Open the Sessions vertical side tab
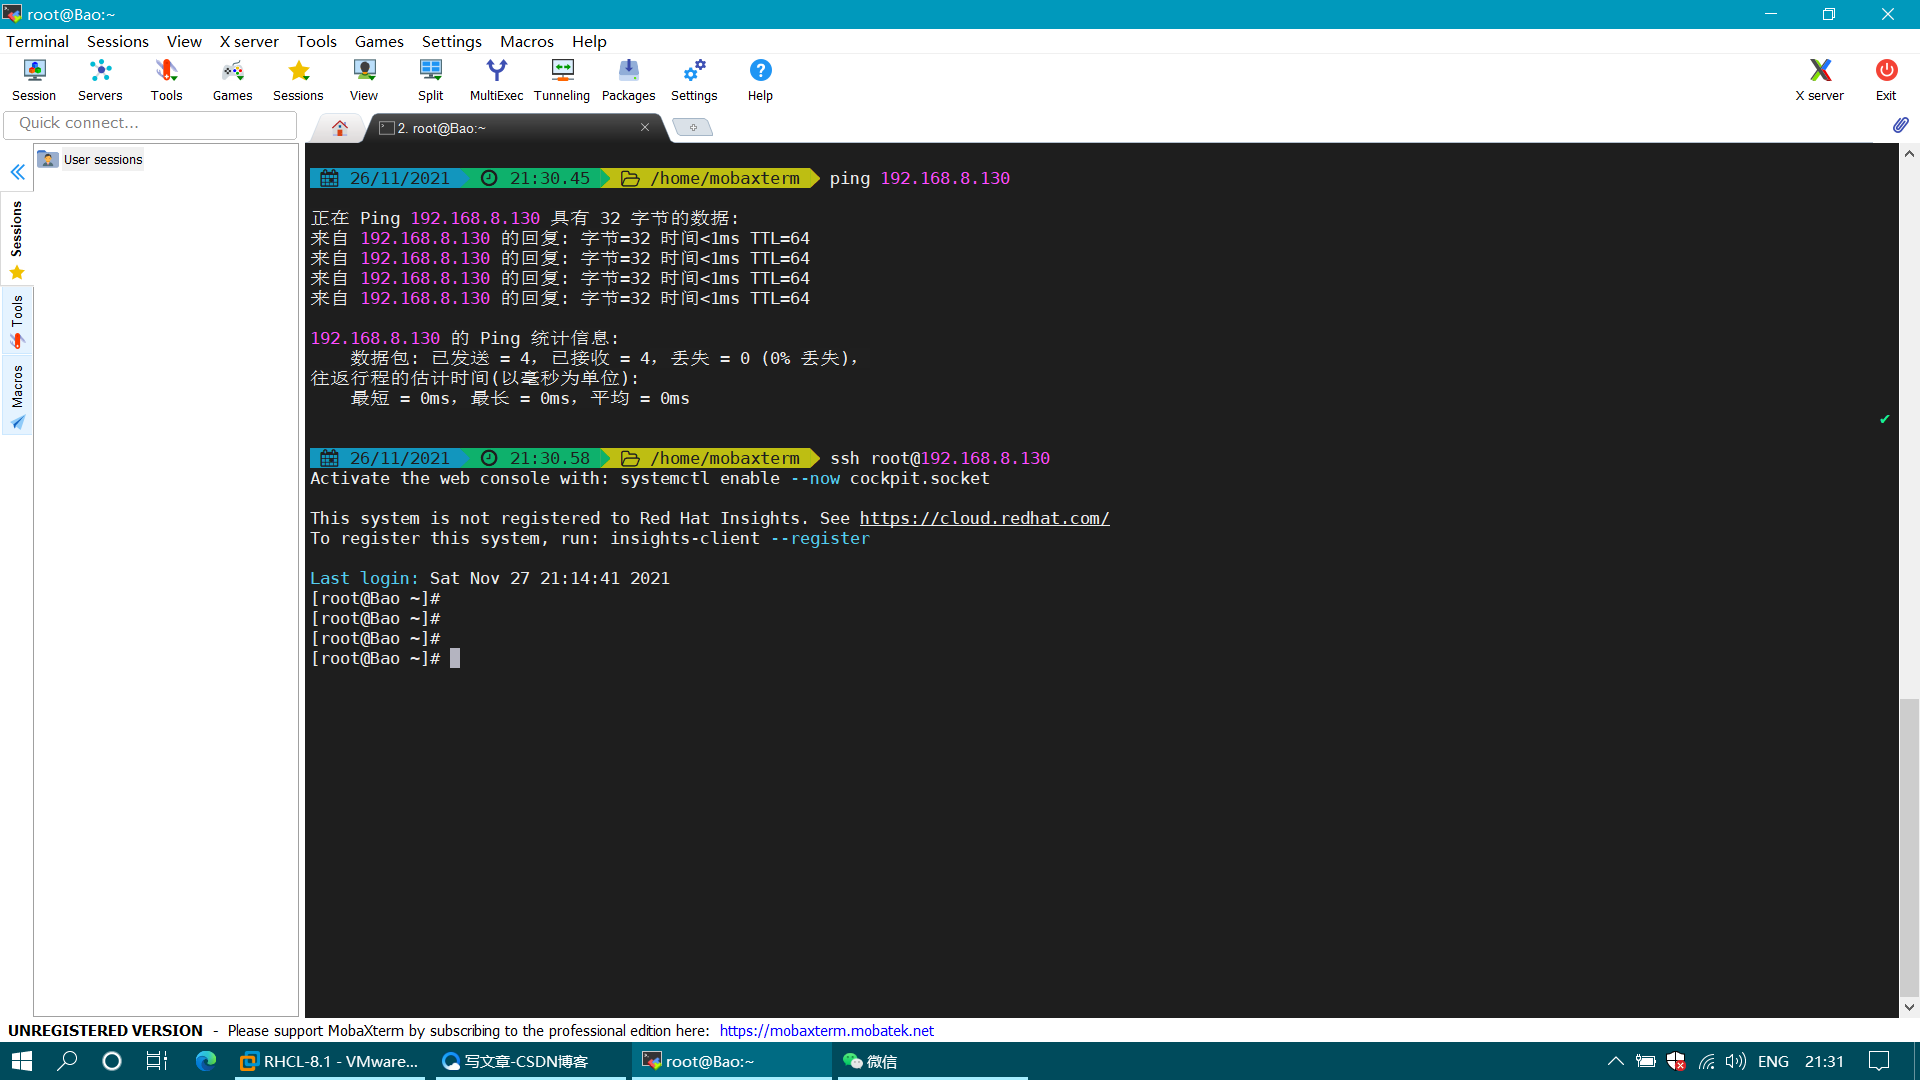Screen dimensions: 1920x1080 pos(17,240)
